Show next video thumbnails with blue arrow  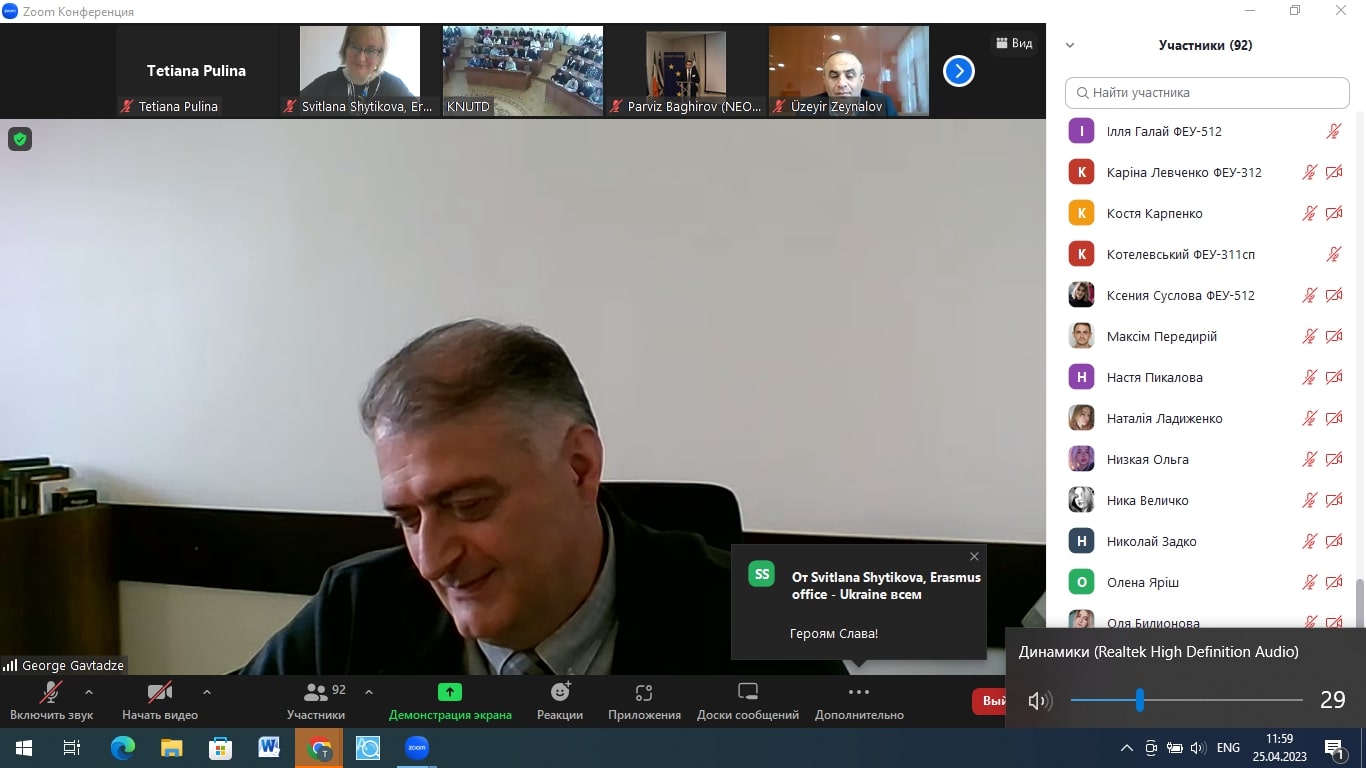pyautogui.click(x=959, y=71)
